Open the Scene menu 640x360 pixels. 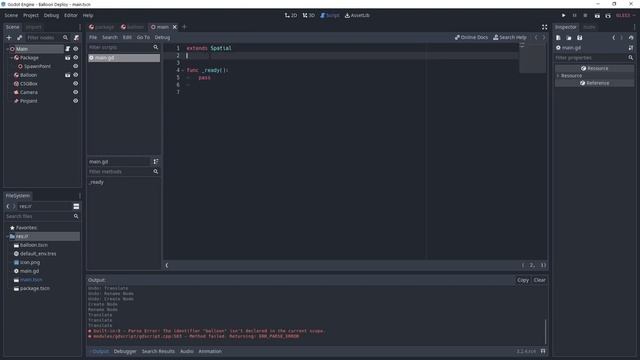pos(11,16)
